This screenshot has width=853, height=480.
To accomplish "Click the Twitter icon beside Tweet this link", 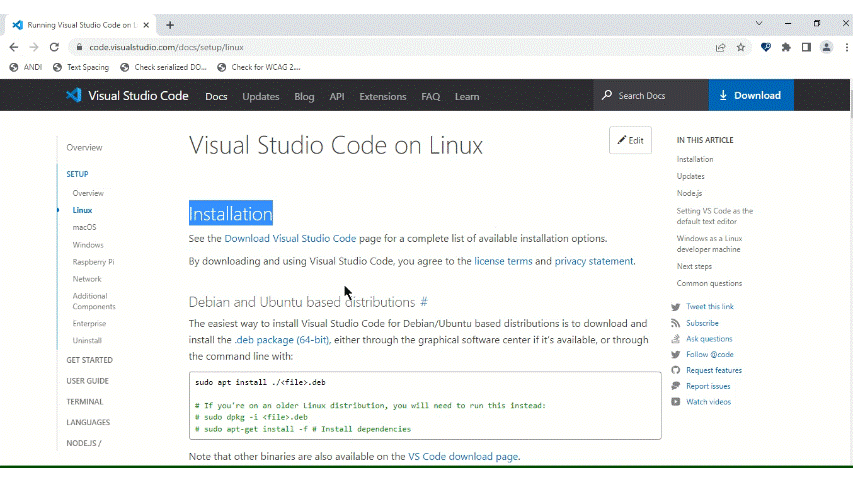I will click(x=676, y=307).
